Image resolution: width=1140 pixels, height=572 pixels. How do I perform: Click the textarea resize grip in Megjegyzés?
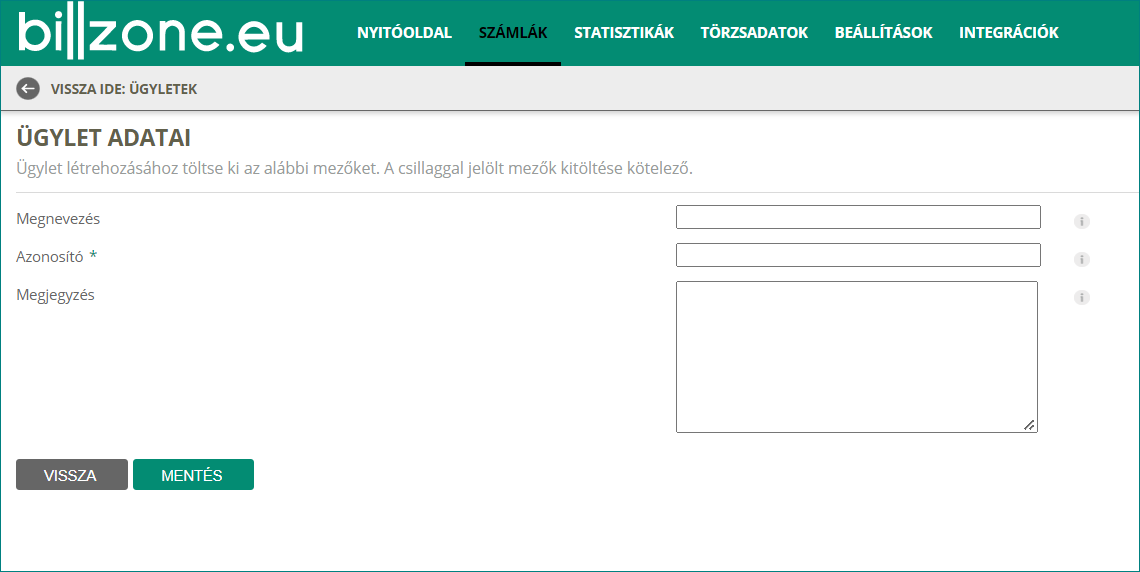[1029, 424]
